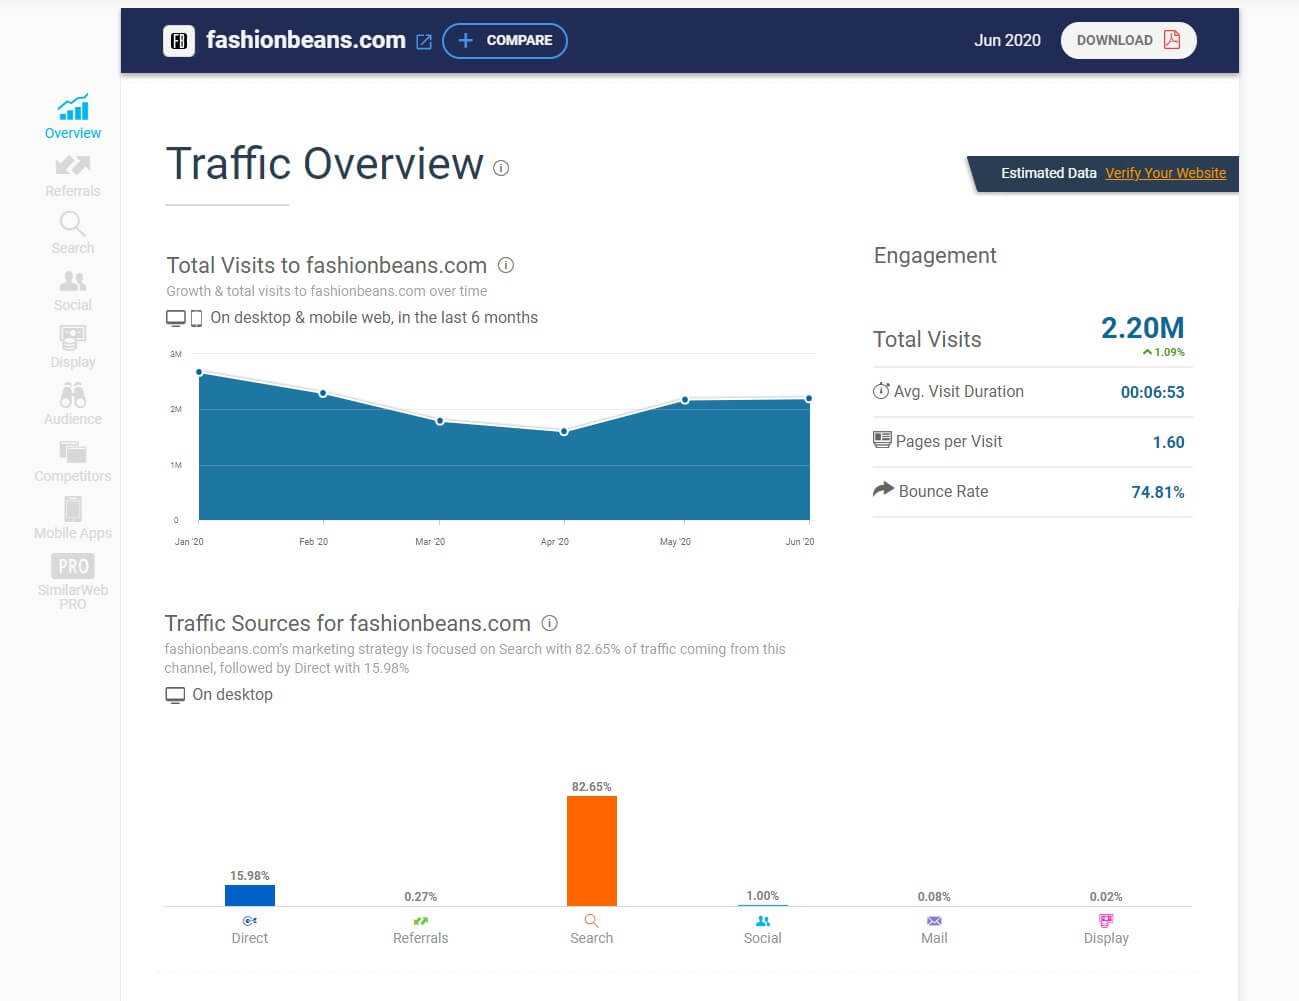This screenshot has width=1299, height=1001.
Task: Select the Jun '20 data point on chart
Action: [x=809, y=398]
